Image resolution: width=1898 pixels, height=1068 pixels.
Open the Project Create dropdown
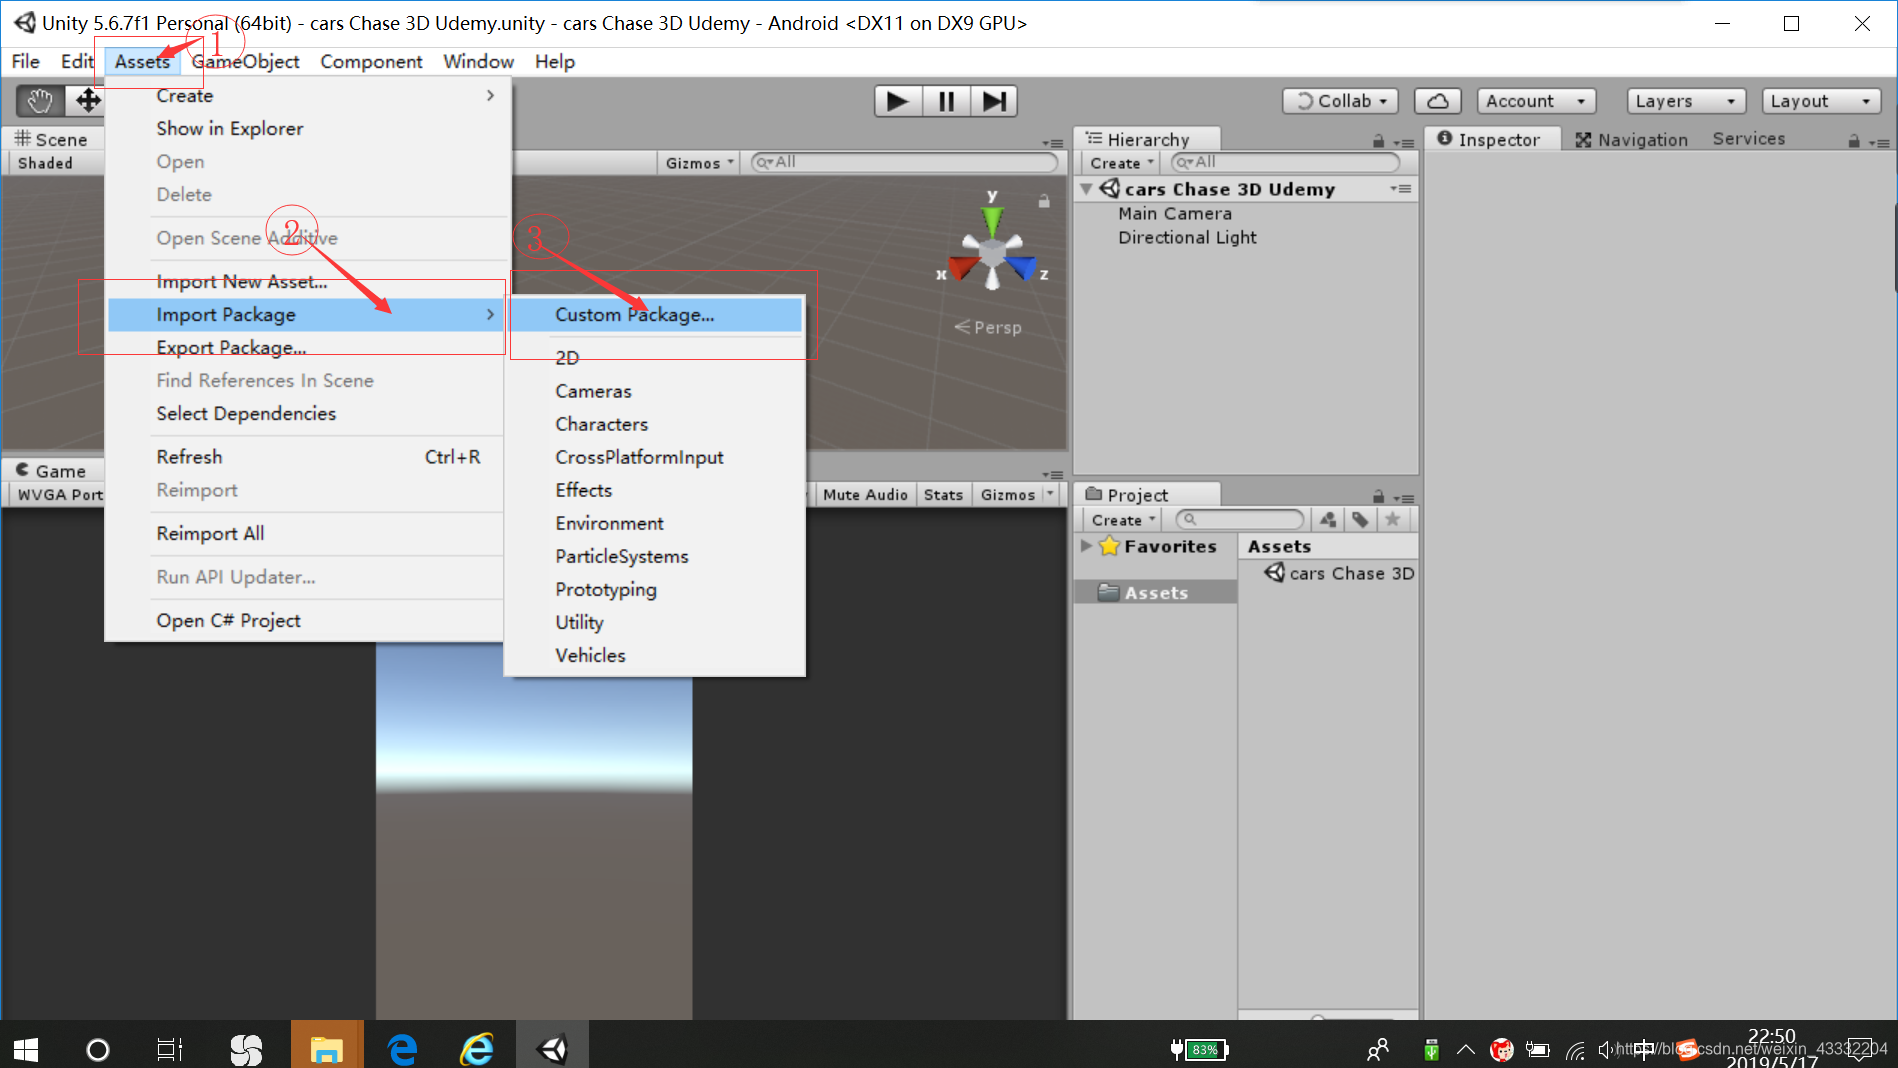click(x=1122, y=520)
